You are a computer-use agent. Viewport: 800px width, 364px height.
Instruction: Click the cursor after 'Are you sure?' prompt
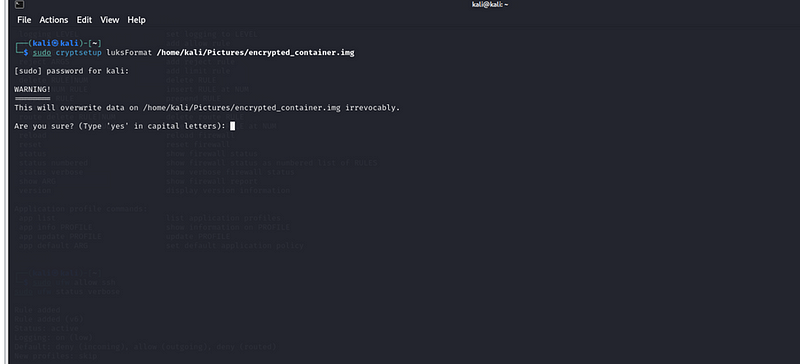233,126
